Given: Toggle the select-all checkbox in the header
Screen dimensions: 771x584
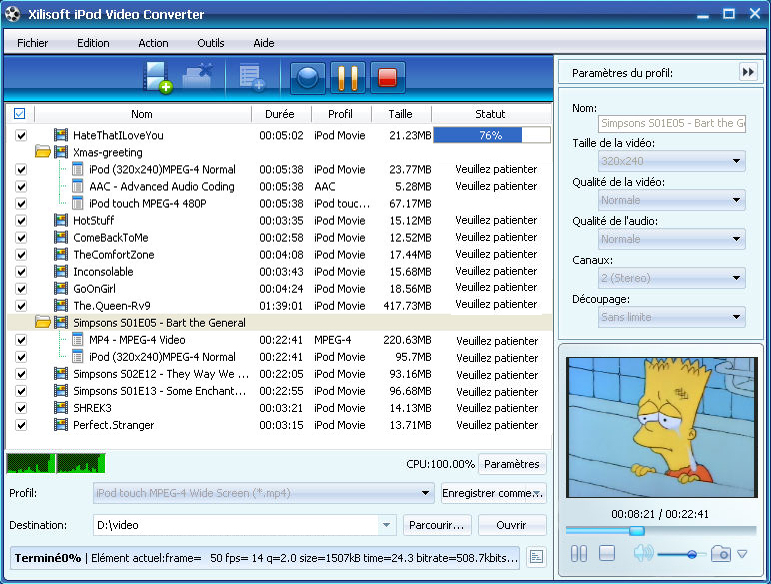Looking at the screenshot, I should pyautogui.click(x=20, y=114).
